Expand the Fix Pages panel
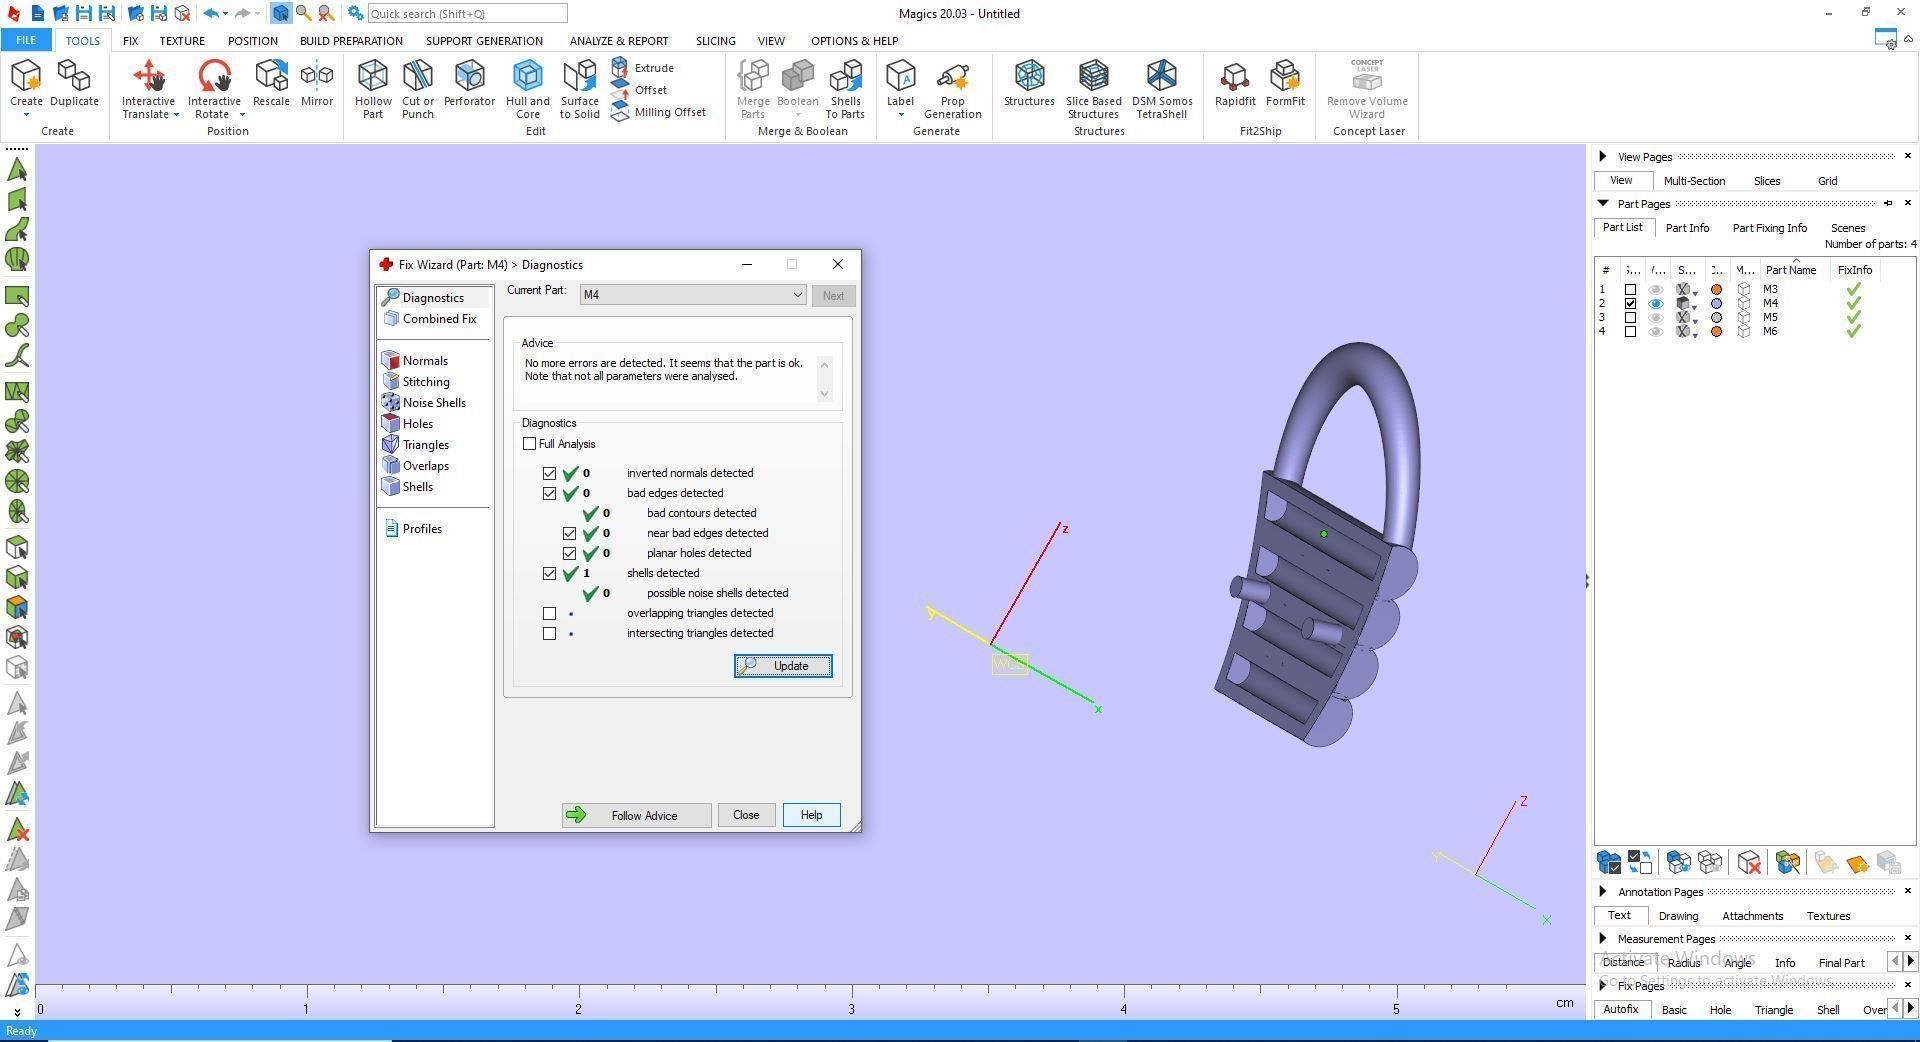Viewport: 1920px width, 1042px height. pyautogui.click(x=1603, y=985)
